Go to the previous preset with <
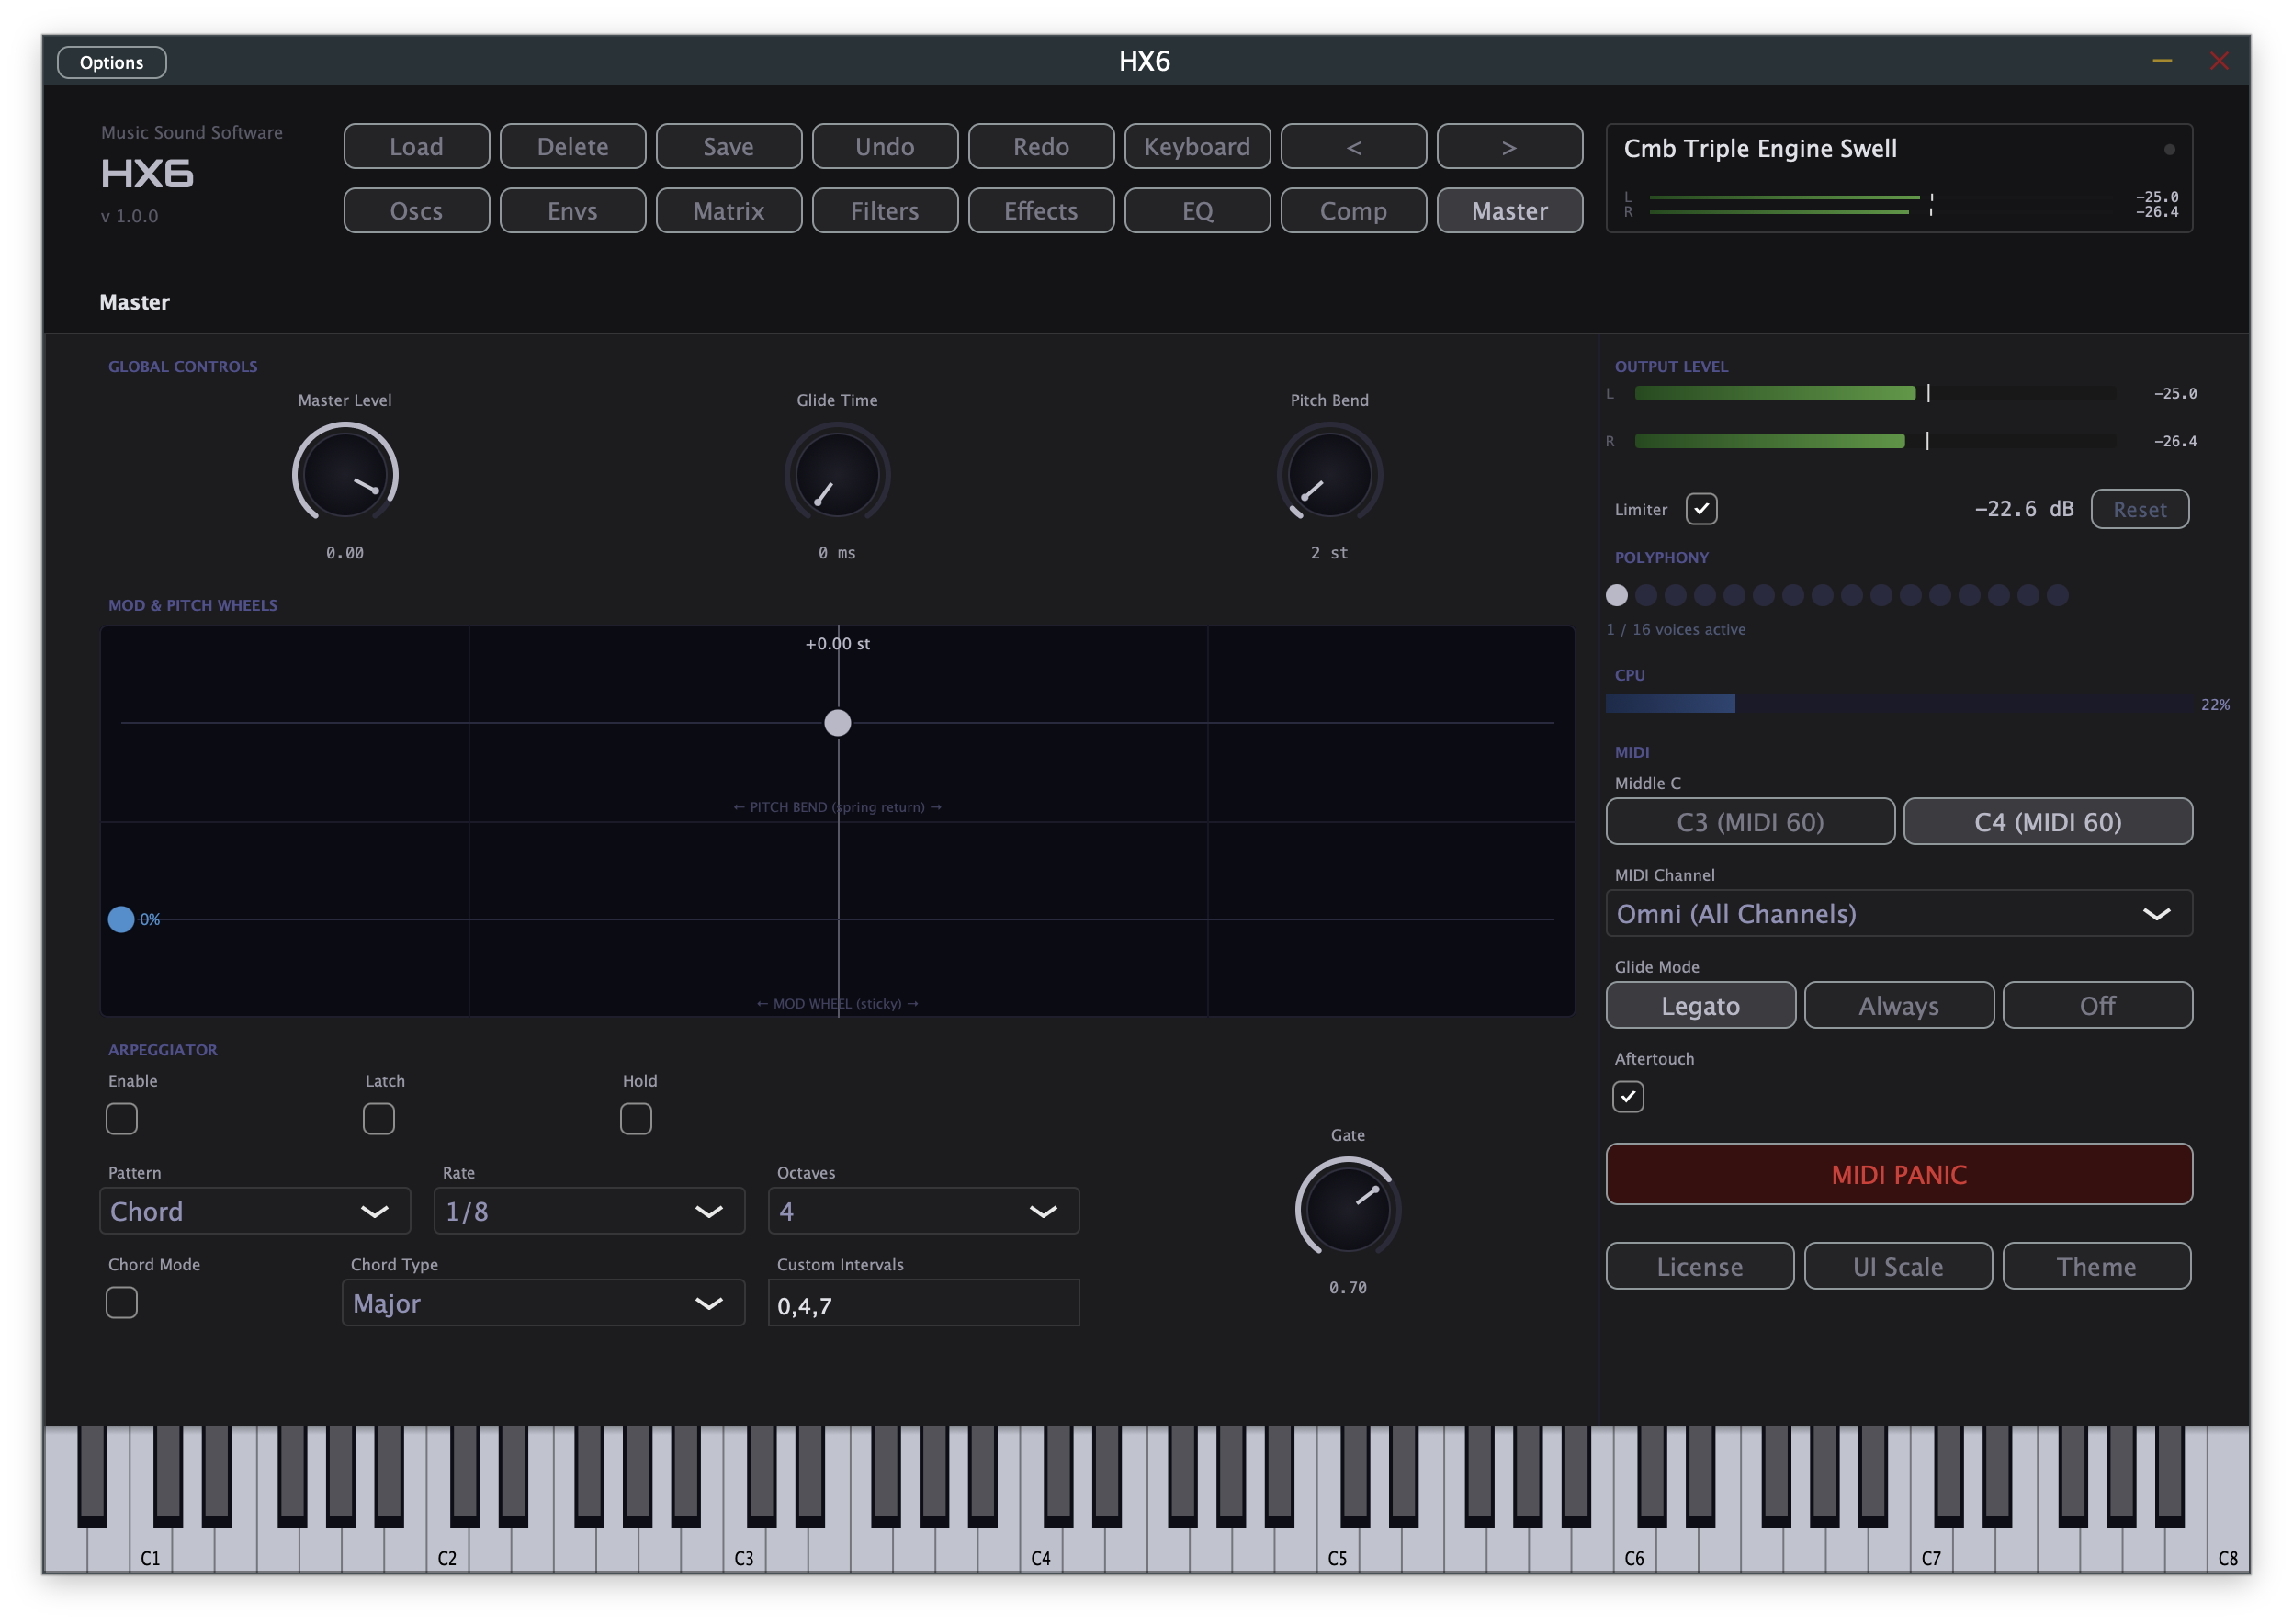 [1353, 147]
